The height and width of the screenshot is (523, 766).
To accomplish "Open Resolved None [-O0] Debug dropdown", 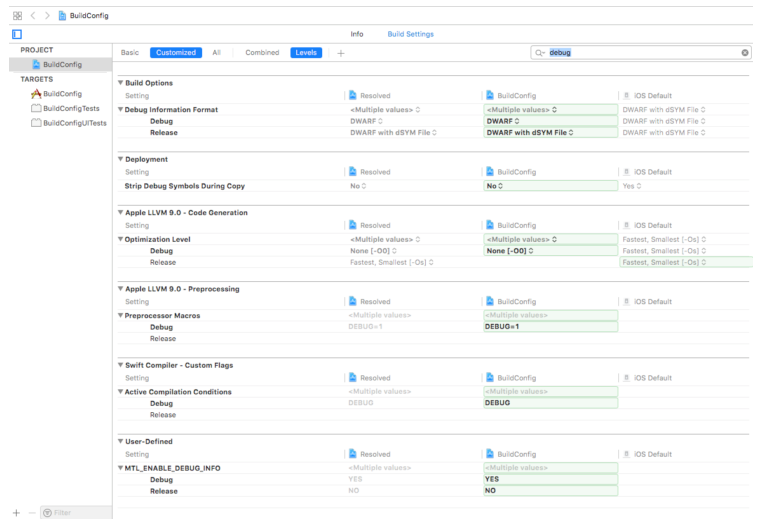I will point(373,251).
